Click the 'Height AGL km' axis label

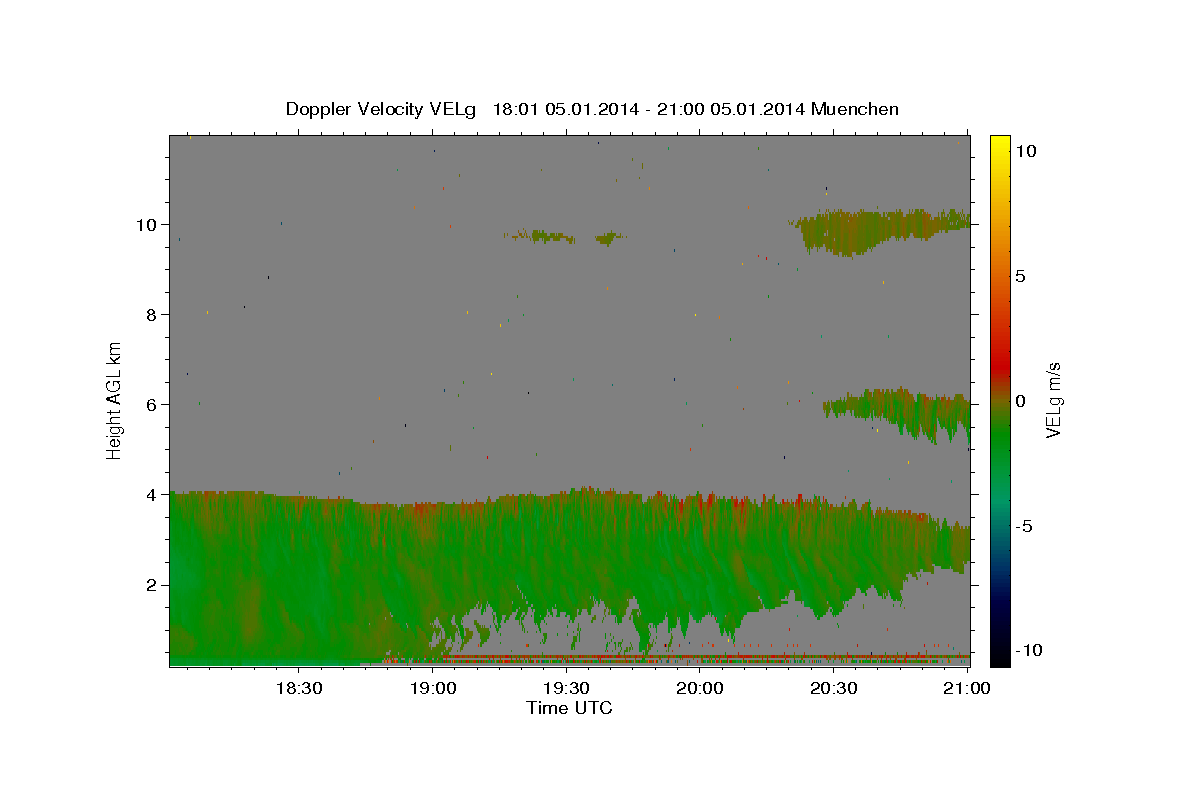(115, 400)
